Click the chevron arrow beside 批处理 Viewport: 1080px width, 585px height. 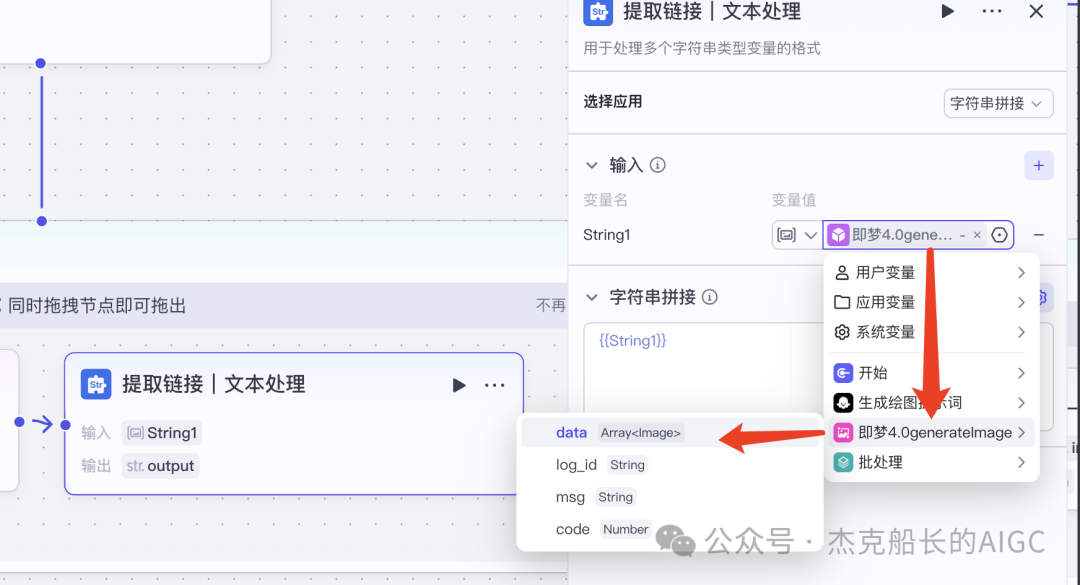pos(1021,462)
